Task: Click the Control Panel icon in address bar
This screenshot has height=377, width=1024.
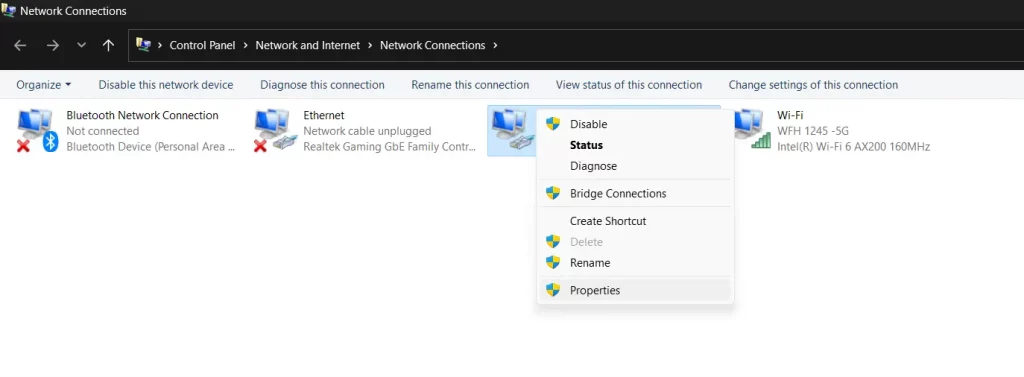Action: point(143,44)
